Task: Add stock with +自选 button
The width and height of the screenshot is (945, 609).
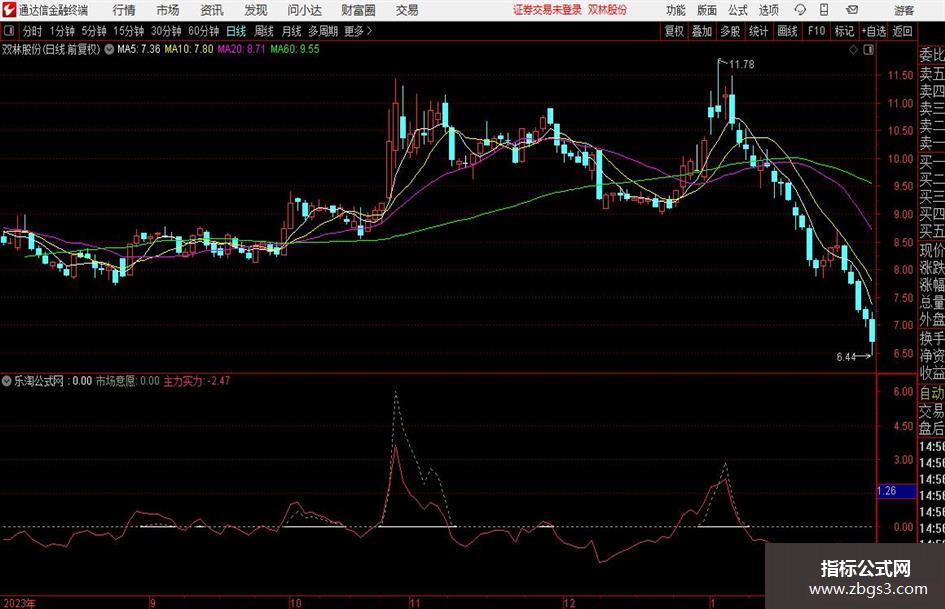Action: [874, 31]
